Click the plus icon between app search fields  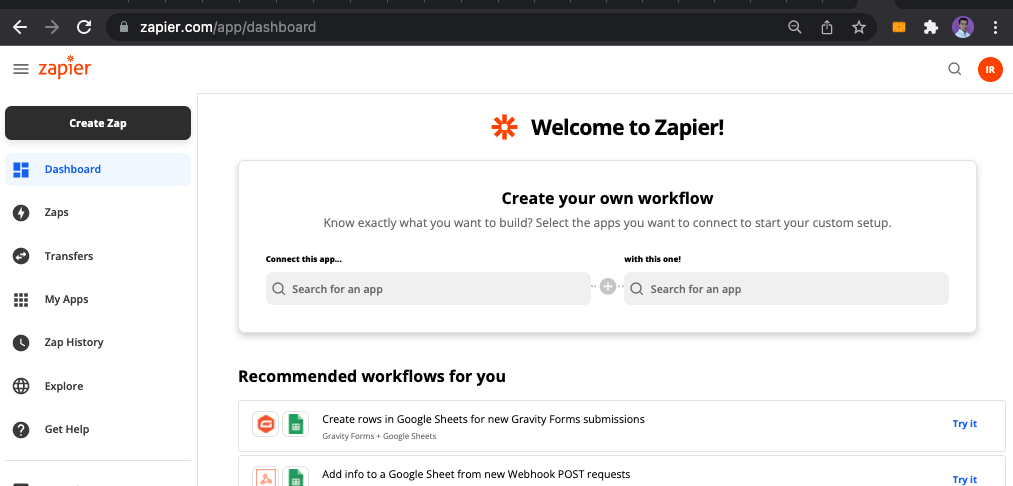[608, 286]
